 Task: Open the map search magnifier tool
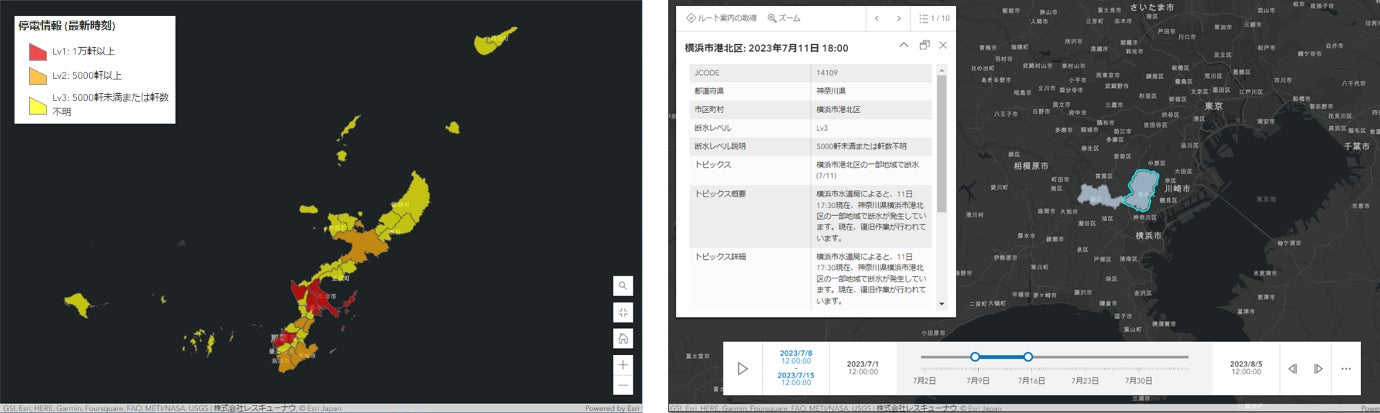click(623, 286)
